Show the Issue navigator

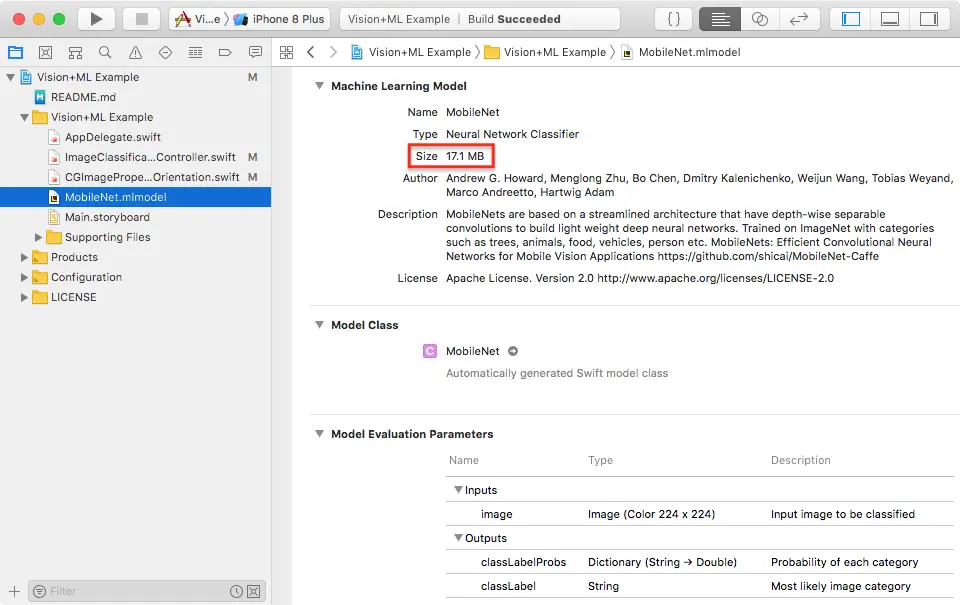[x=135, y=53]
